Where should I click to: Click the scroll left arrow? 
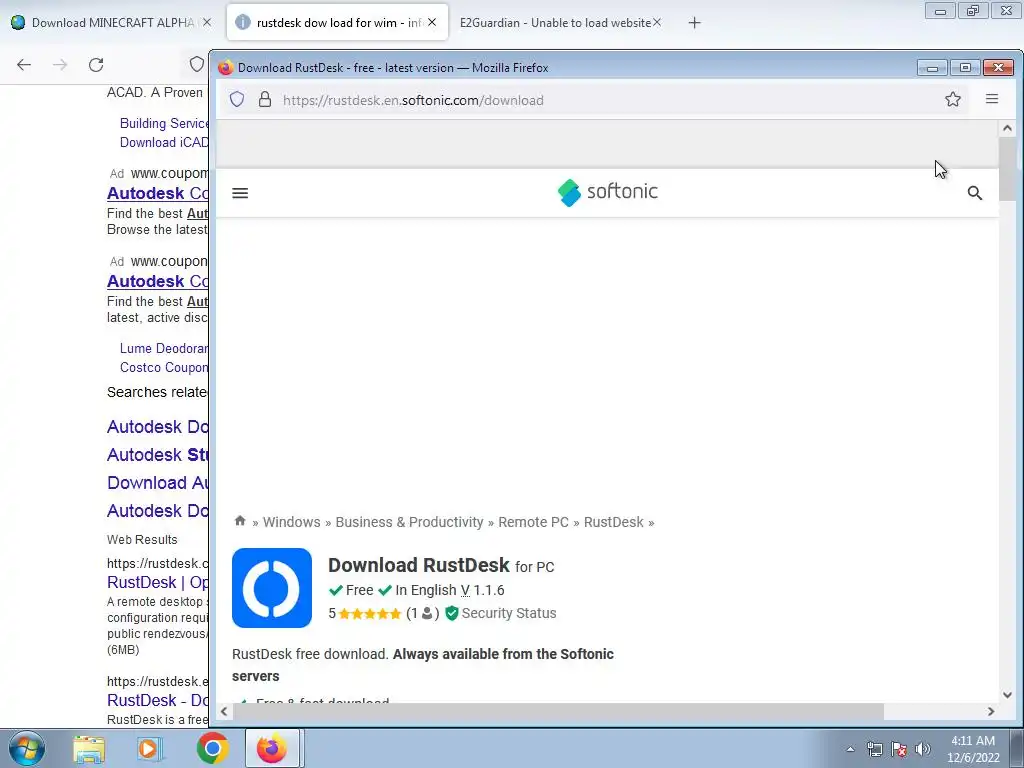click(x=224, y=711)
